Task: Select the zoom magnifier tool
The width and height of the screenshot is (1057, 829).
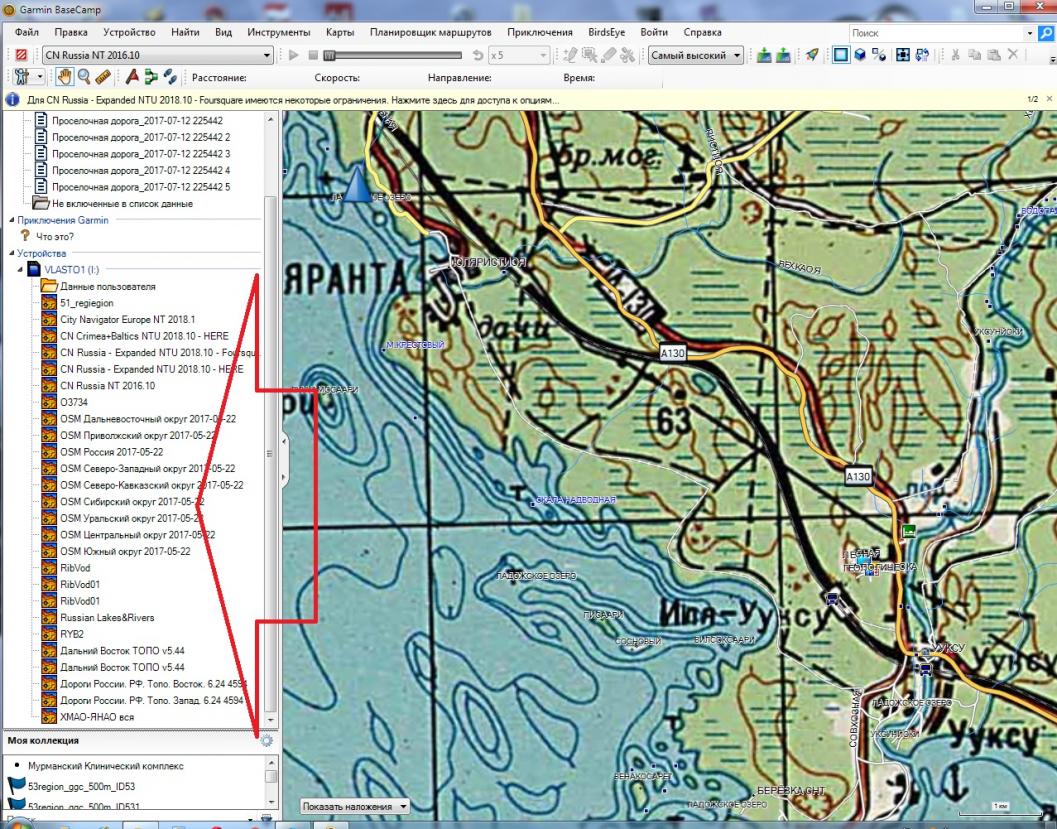Action: point(84,77)
